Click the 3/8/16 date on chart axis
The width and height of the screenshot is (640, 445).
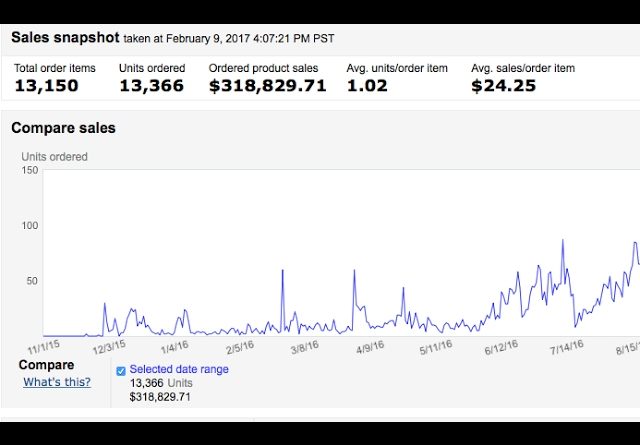pyautogui.click(x=304, y=347)
